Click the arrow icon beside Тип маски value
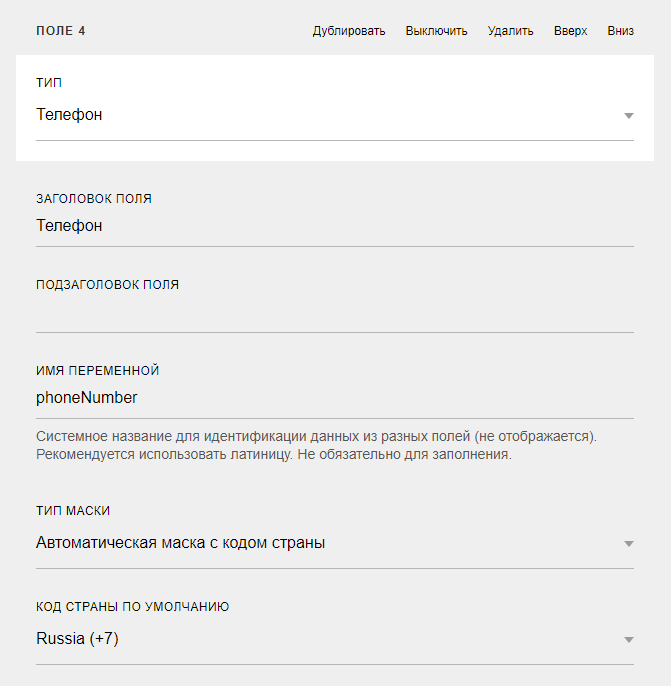Viewport: 671px width, 686px height. coord(629,544)
